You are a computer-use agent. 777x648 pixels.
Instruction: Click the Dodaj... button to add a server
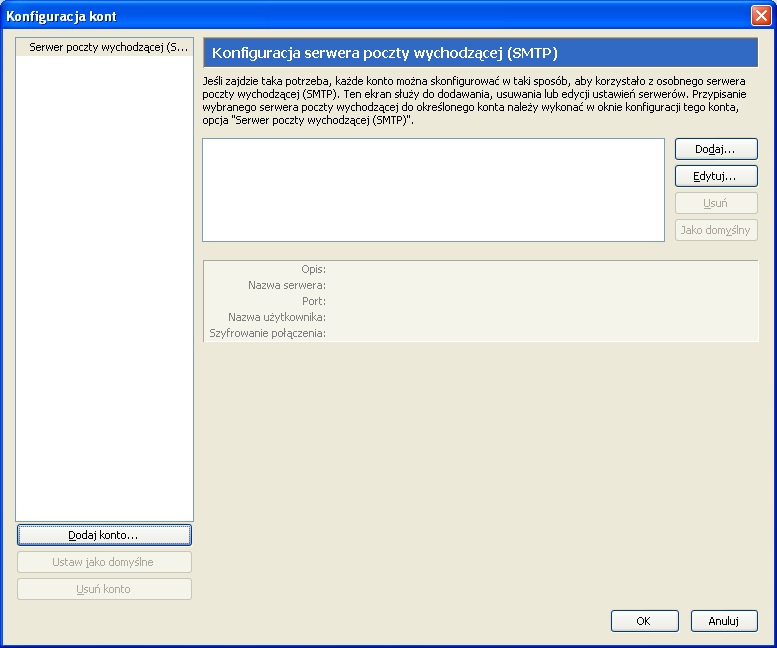(x=716, y=149)
